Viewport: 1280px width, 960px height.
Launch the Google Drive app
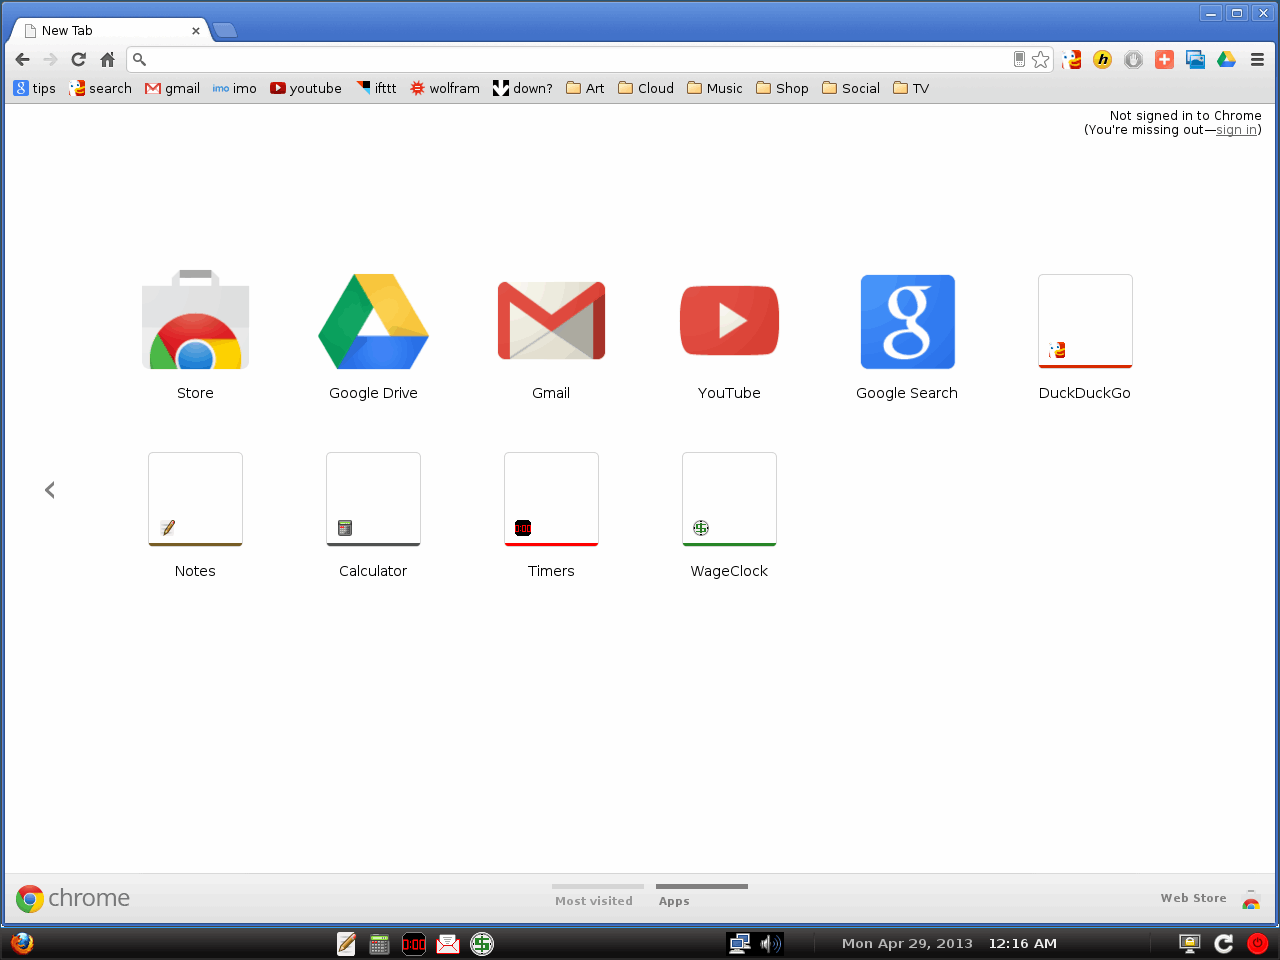click(373, 321)
